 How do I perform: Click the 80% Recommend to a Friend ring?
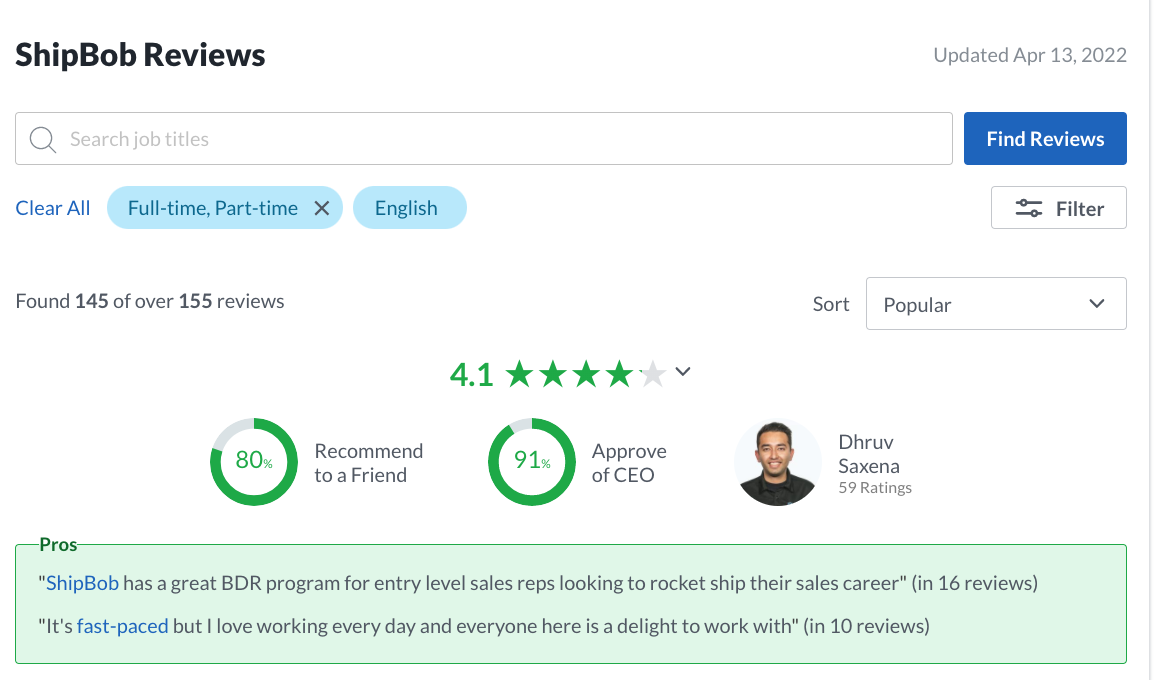click(254, 462)
